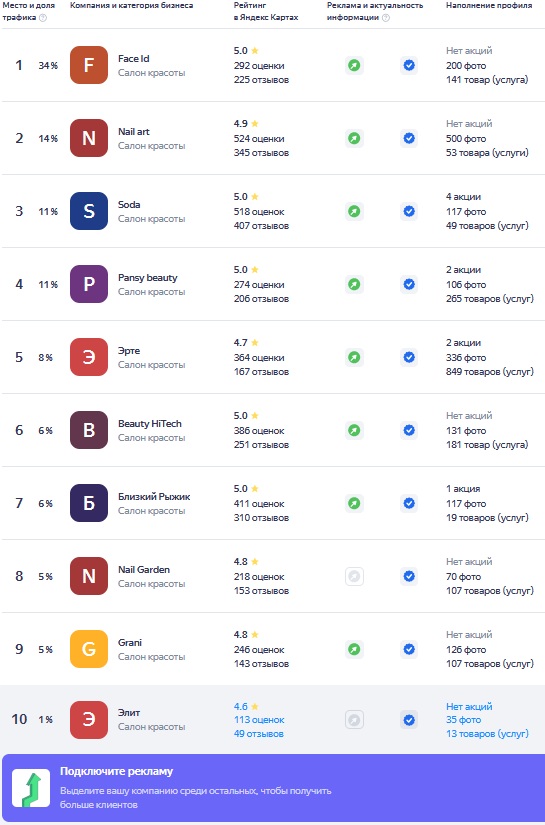The height and width of the screenshot is (825, 545).
Task: Click the grey advertising icon for Элит
Action: (x=355, y=720)
